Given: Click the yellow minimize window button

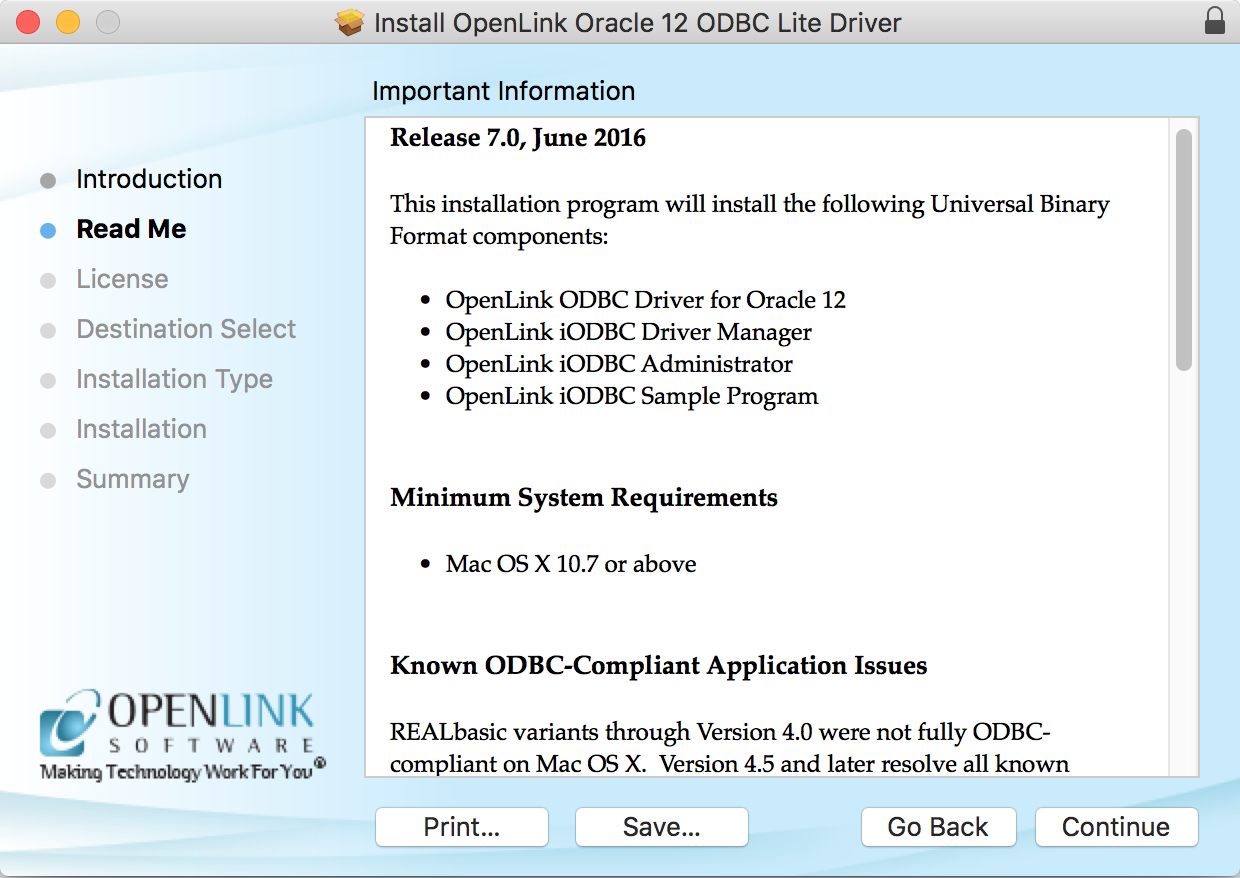Looking at the screenshot, I should tap(67, 22).
